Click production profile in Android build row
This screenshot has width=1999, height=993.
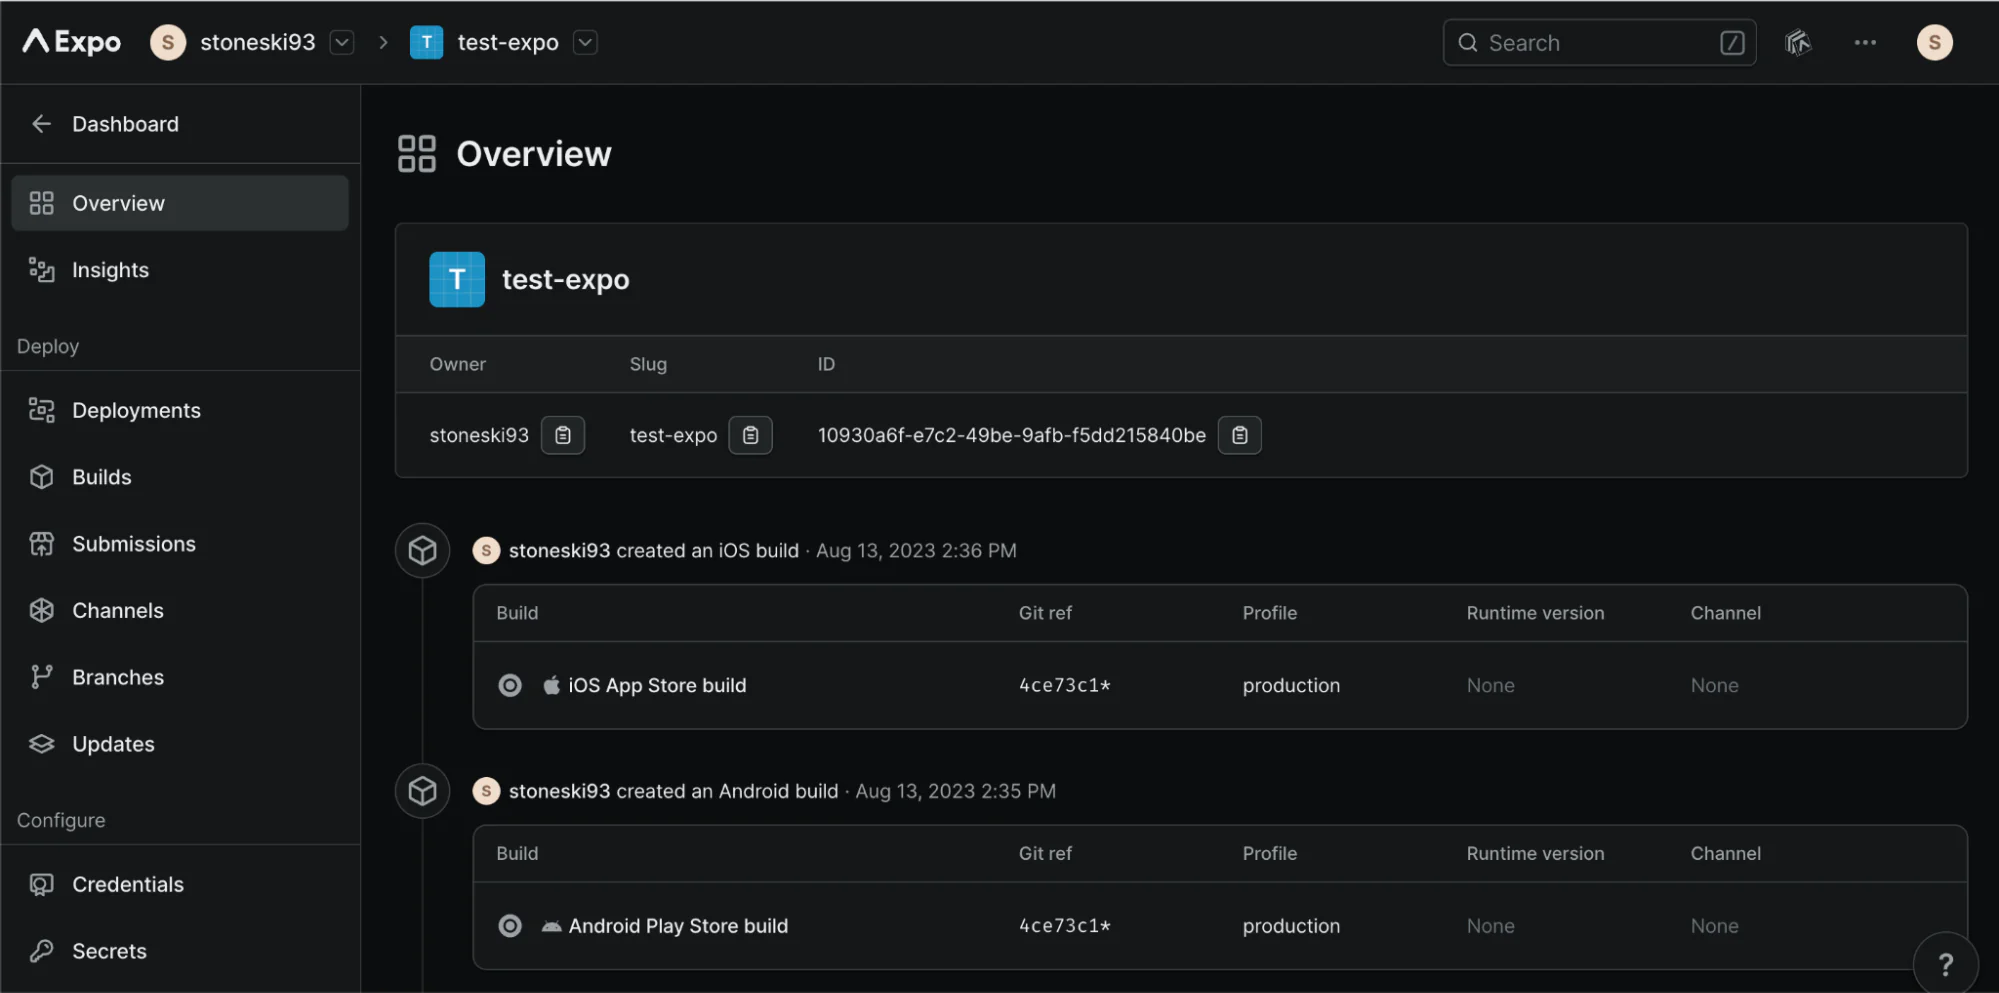pyautogui.click(x=1291, y=926)
